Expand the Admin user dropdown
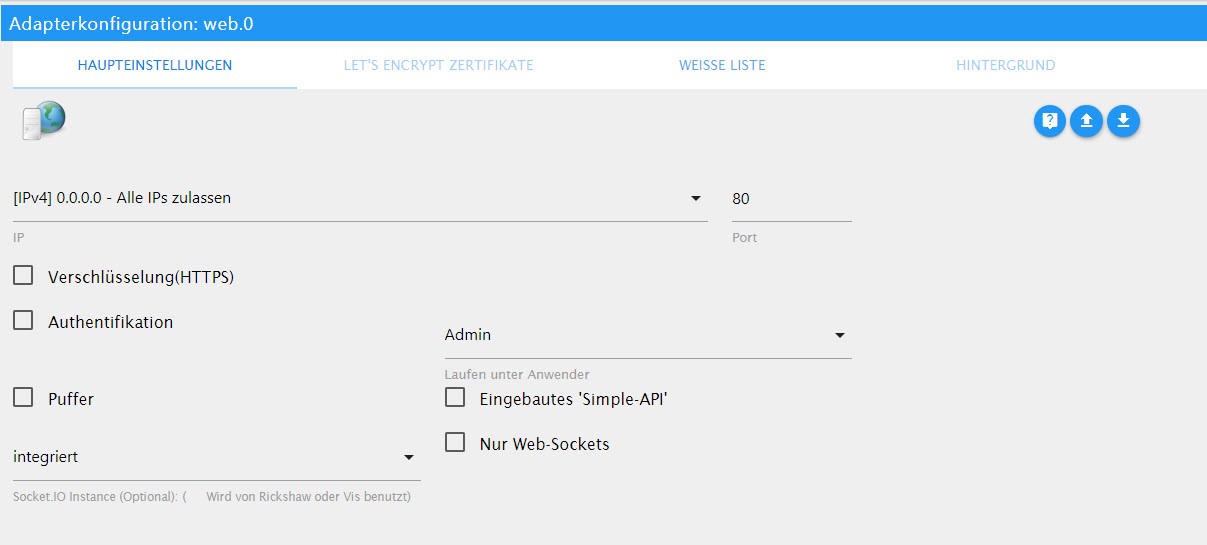Image resolution: width=1207 pixels, height=545 pixels. pyautogui.click(x=647, y=335)
